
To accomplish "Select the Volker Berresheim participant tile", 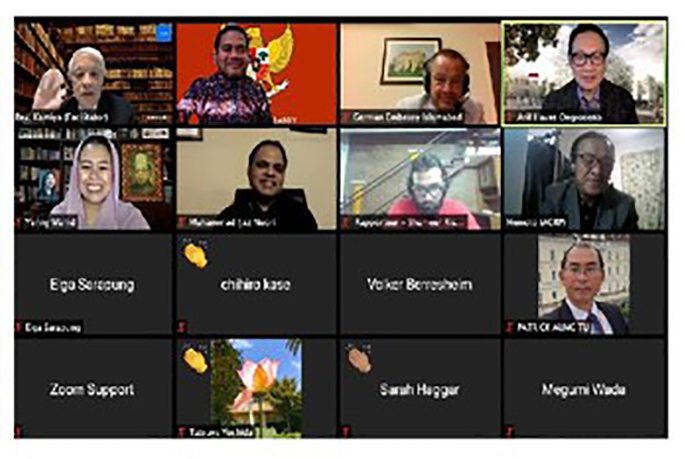I will coord(420,284).
